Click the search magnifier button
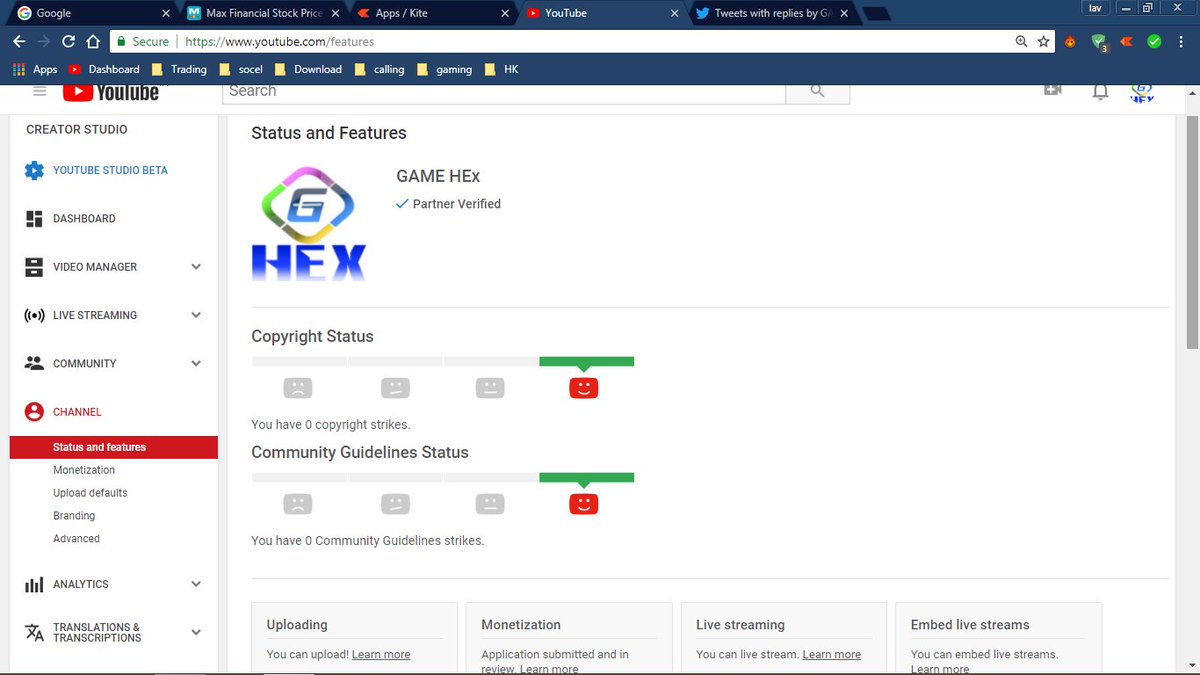The height and width of the screenshot is (675, 1200). tap(817, 91)
